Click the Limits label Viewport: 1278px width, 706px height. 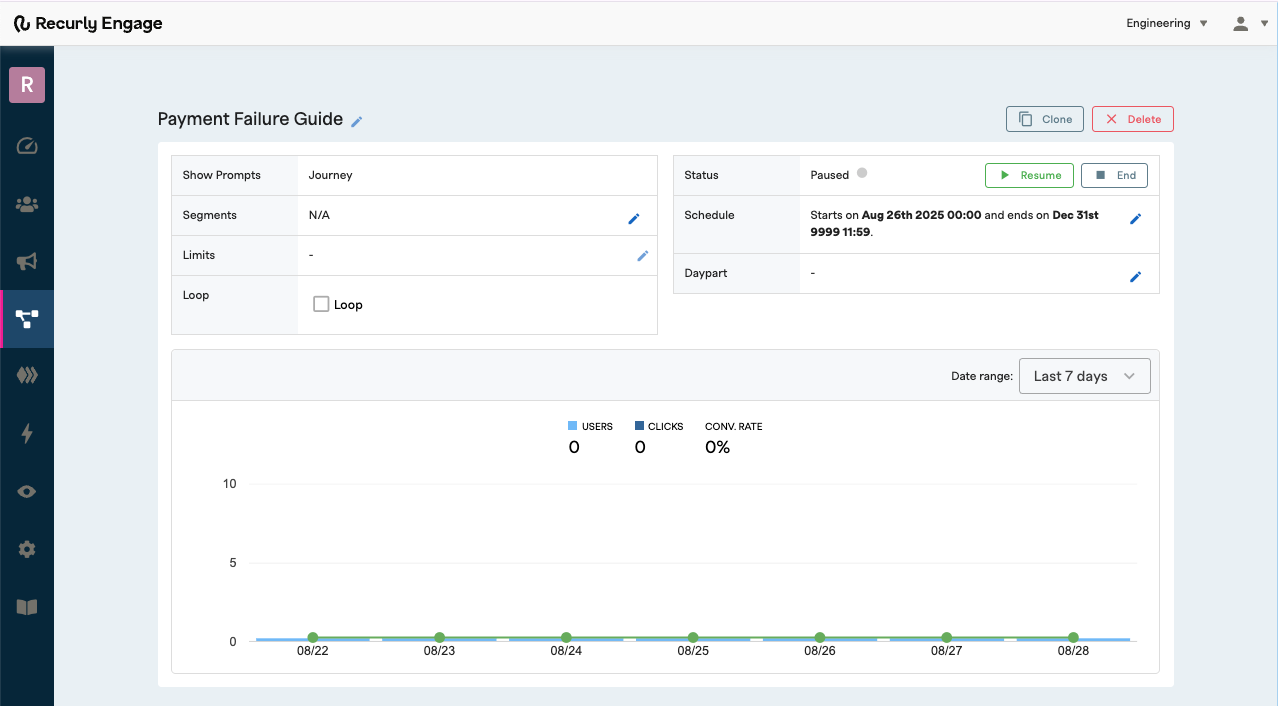199,255
